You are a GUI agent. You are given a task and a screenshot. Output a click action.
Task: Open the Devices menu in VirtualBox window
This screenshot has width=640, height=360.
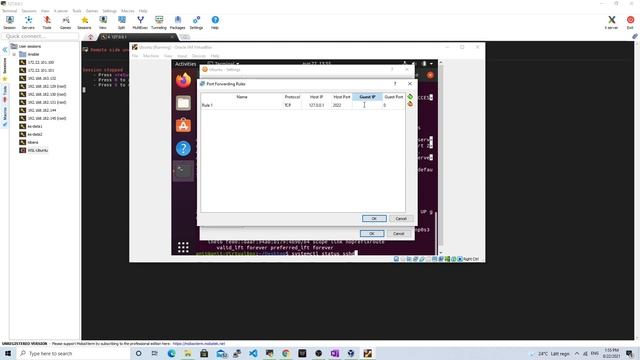coord(199,56)
